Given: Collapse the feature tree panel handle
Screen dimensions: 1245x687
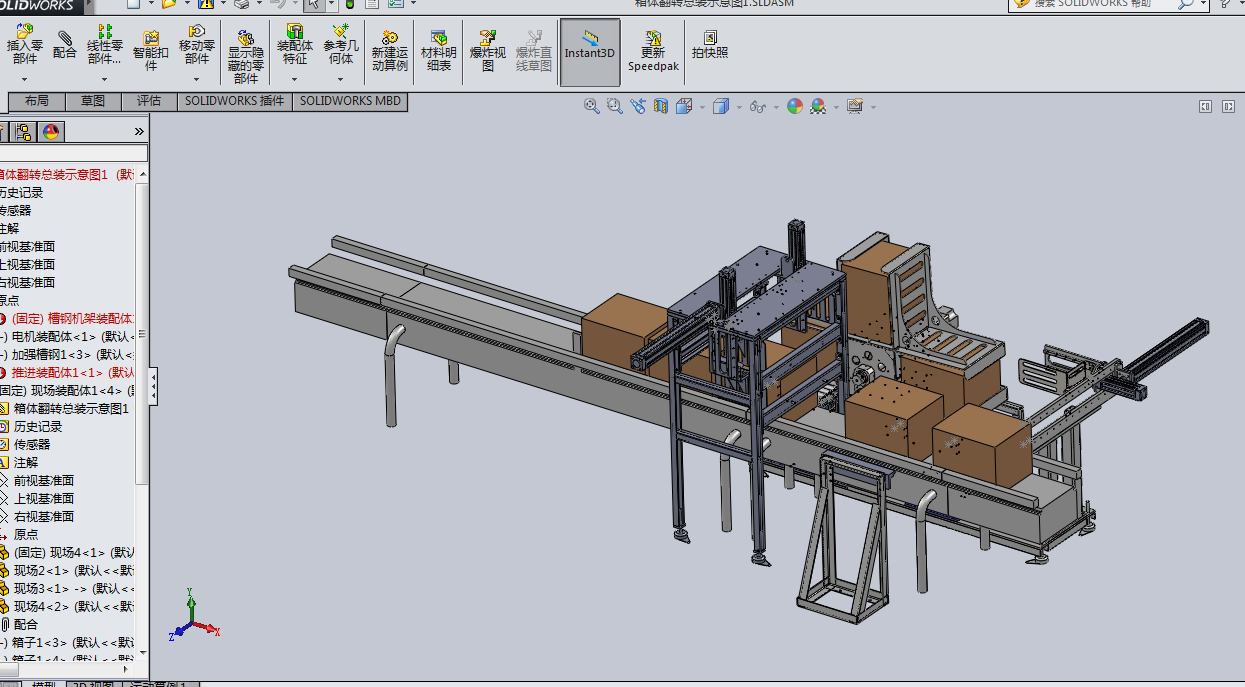Looking at the screenshot, I should [x=153, y=386].
